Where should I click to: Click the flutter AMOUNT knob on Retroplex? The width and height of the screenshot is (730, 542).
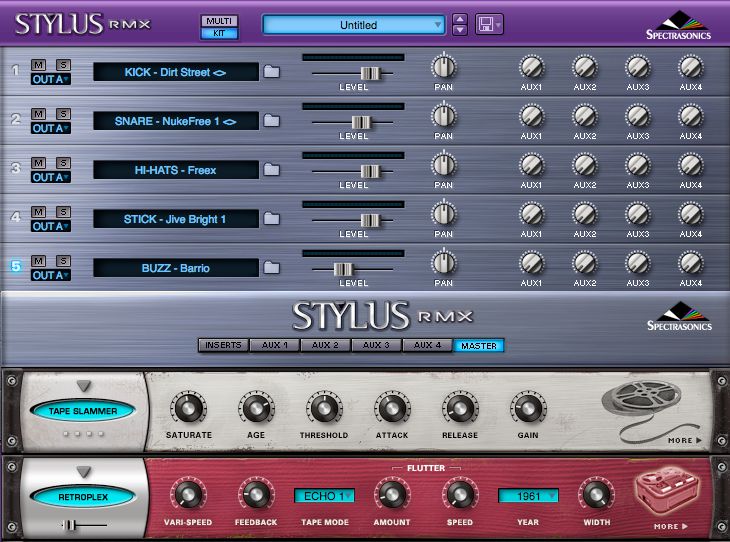392,495
